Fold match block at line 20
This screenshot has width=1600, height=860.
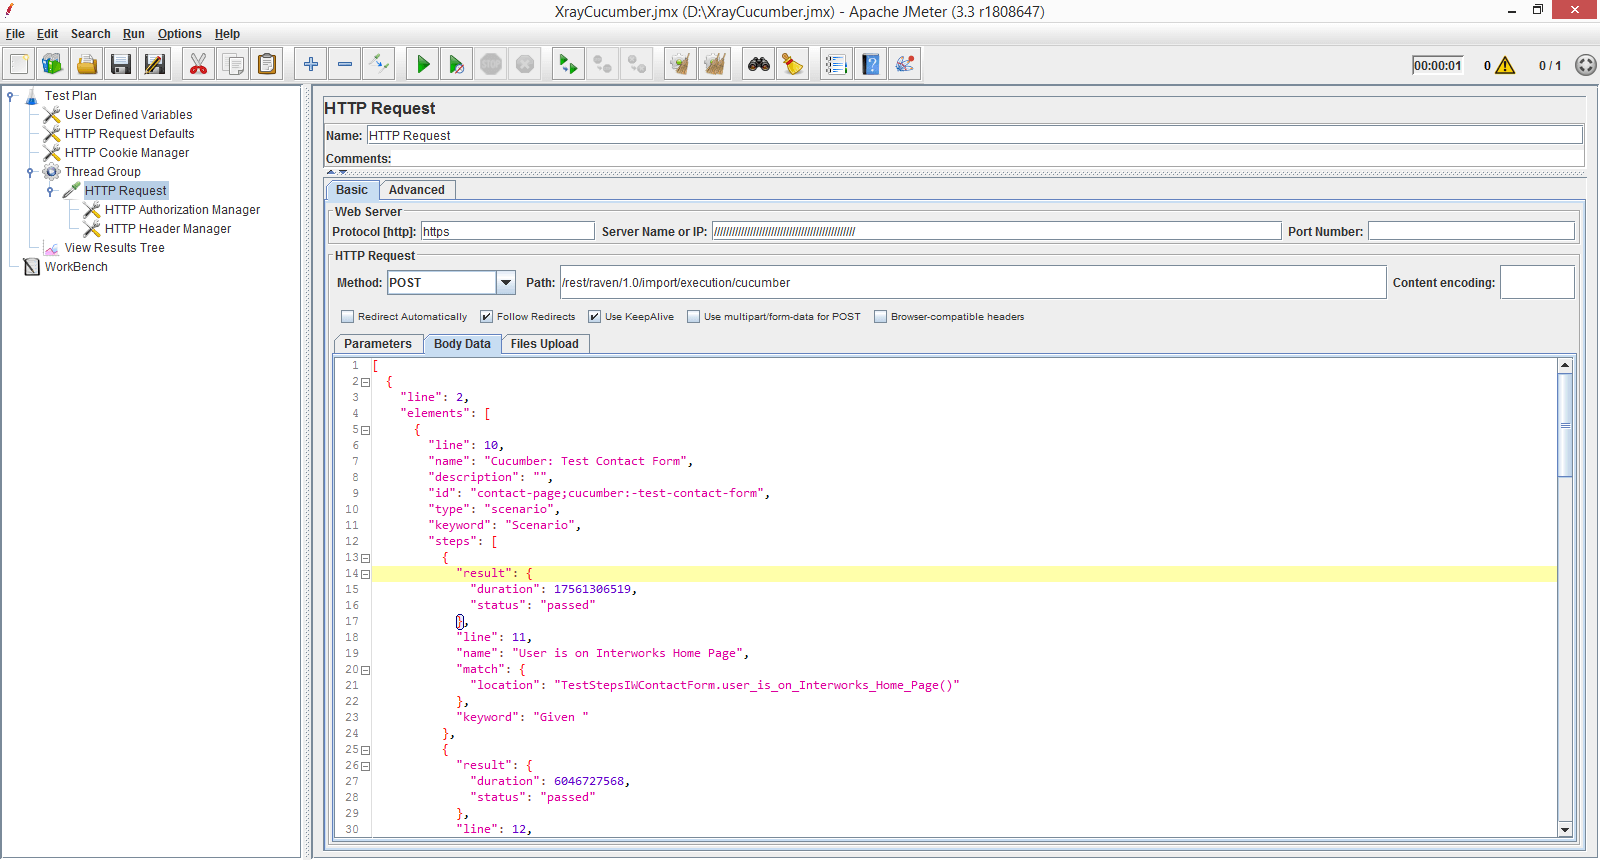[366, 670]
